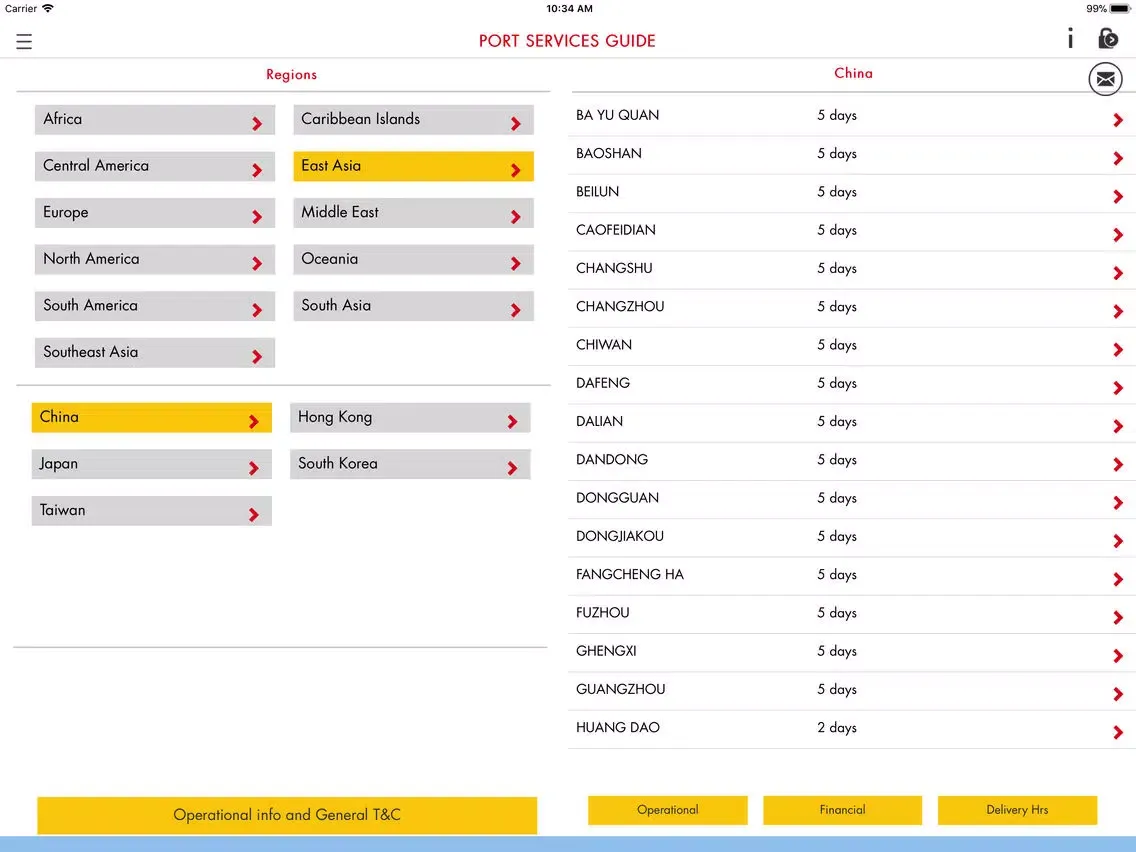Tap the Wi-Fi icon in status bar
The width and height of the screenshot is (1136, 852).
tap(48, 9)
